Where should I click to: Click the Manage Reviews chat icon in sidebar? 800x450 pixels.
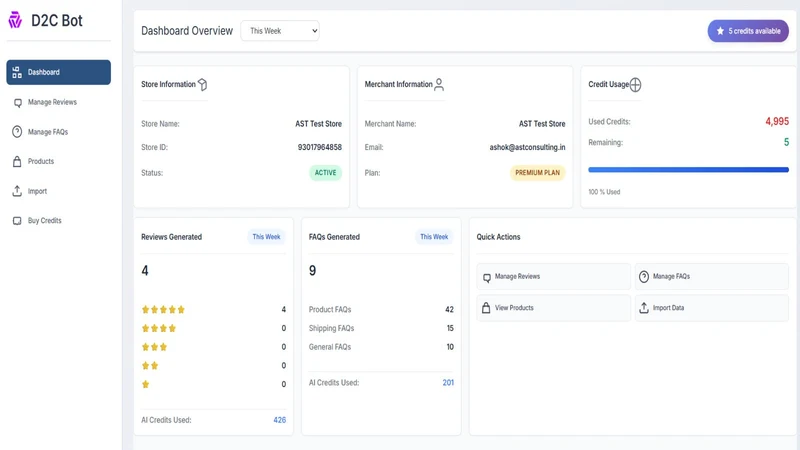click(17, 103)
